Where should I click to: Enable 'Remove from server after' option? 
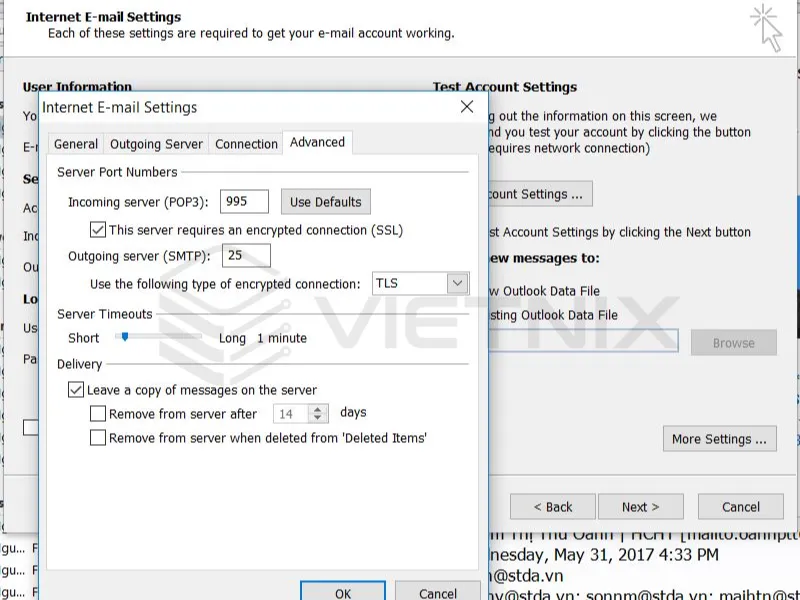click(97, 413)
